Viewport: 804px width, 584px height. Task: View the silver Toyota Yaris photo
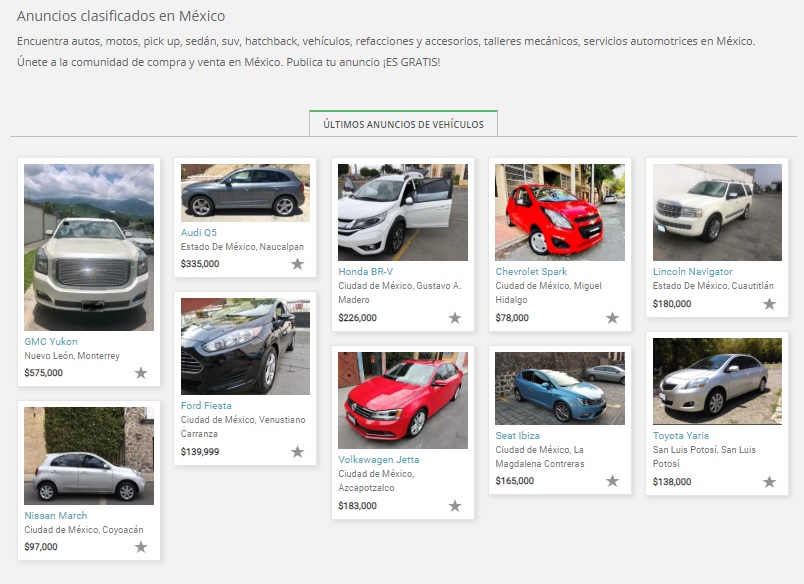pos(717,381)
